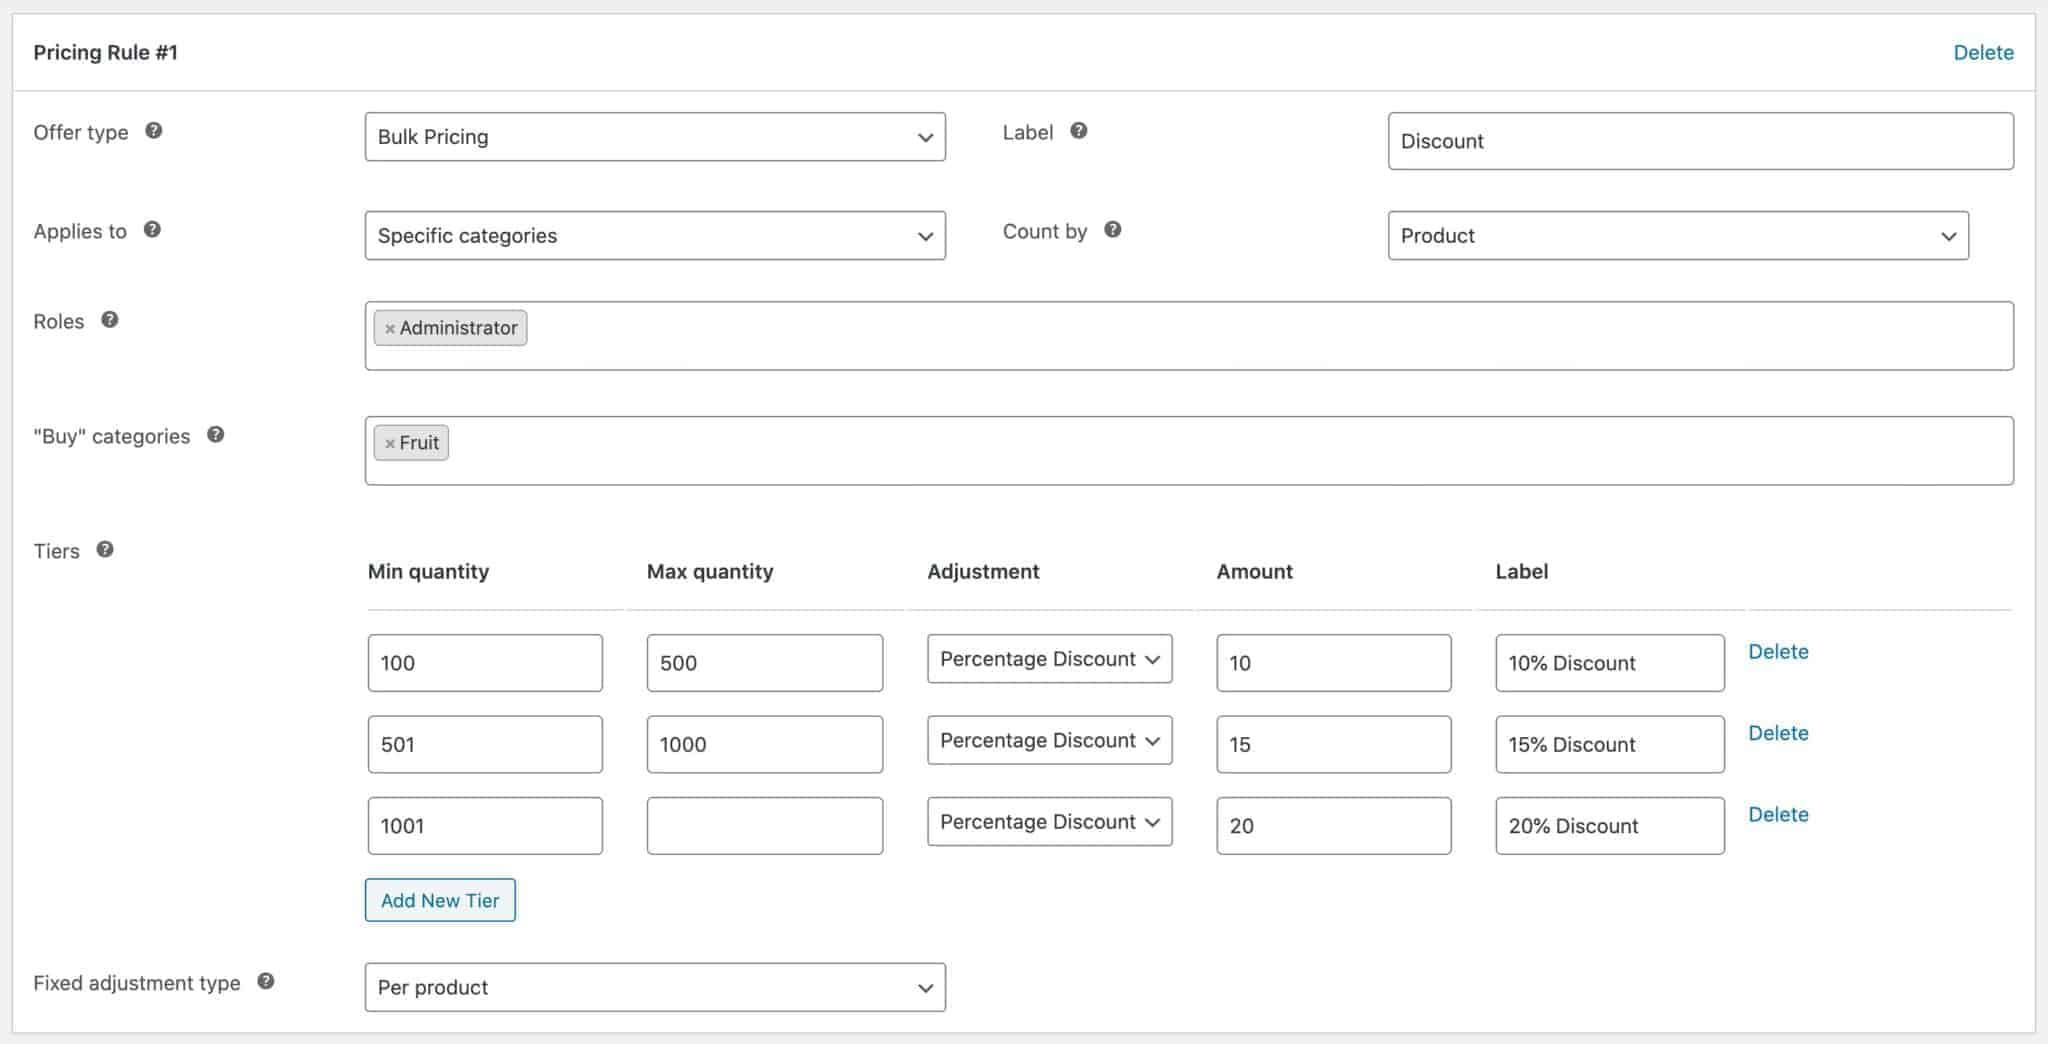The width and height of the screenshot is (2048, 1044).
Task: Click the empty Max quantity field
Action: click(x=764, y=826)
